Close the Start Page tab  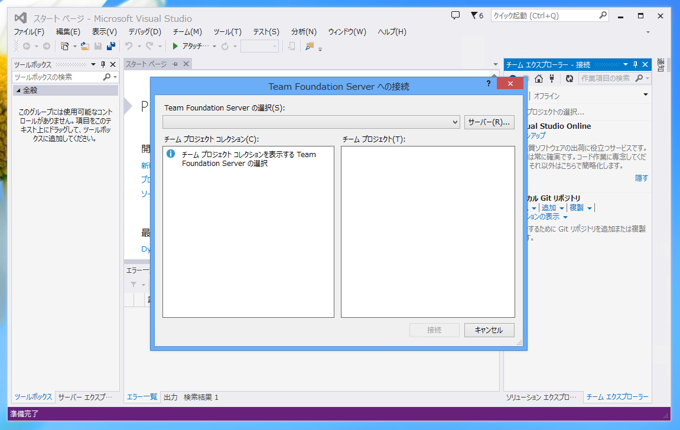point(186,64)
